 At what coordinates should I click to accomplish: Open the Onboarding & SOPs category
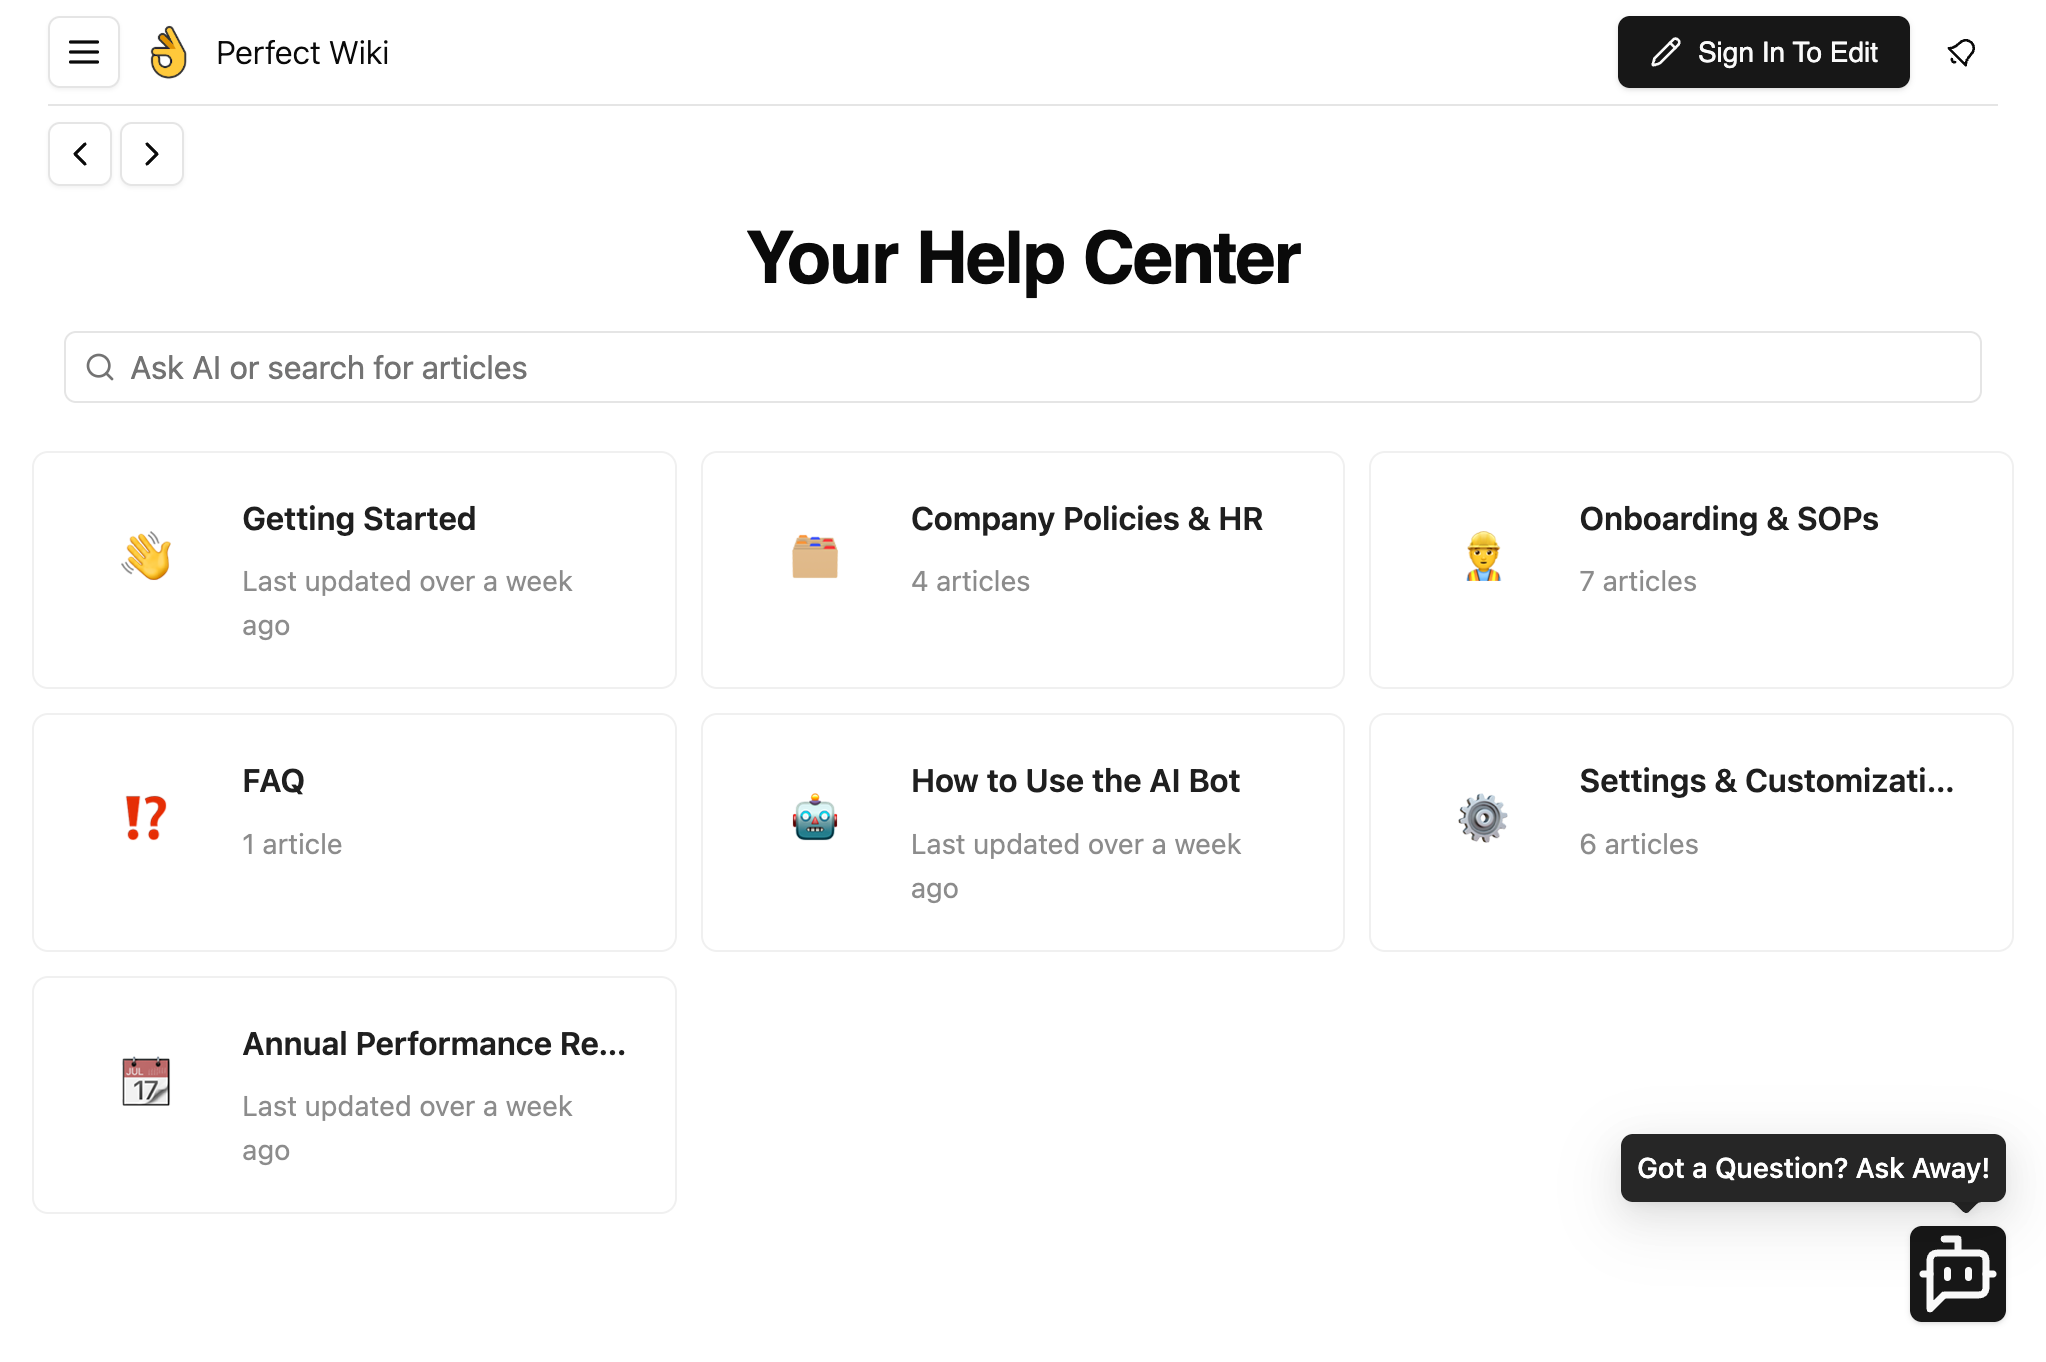pyautogui.click(x=1690, y=569)
